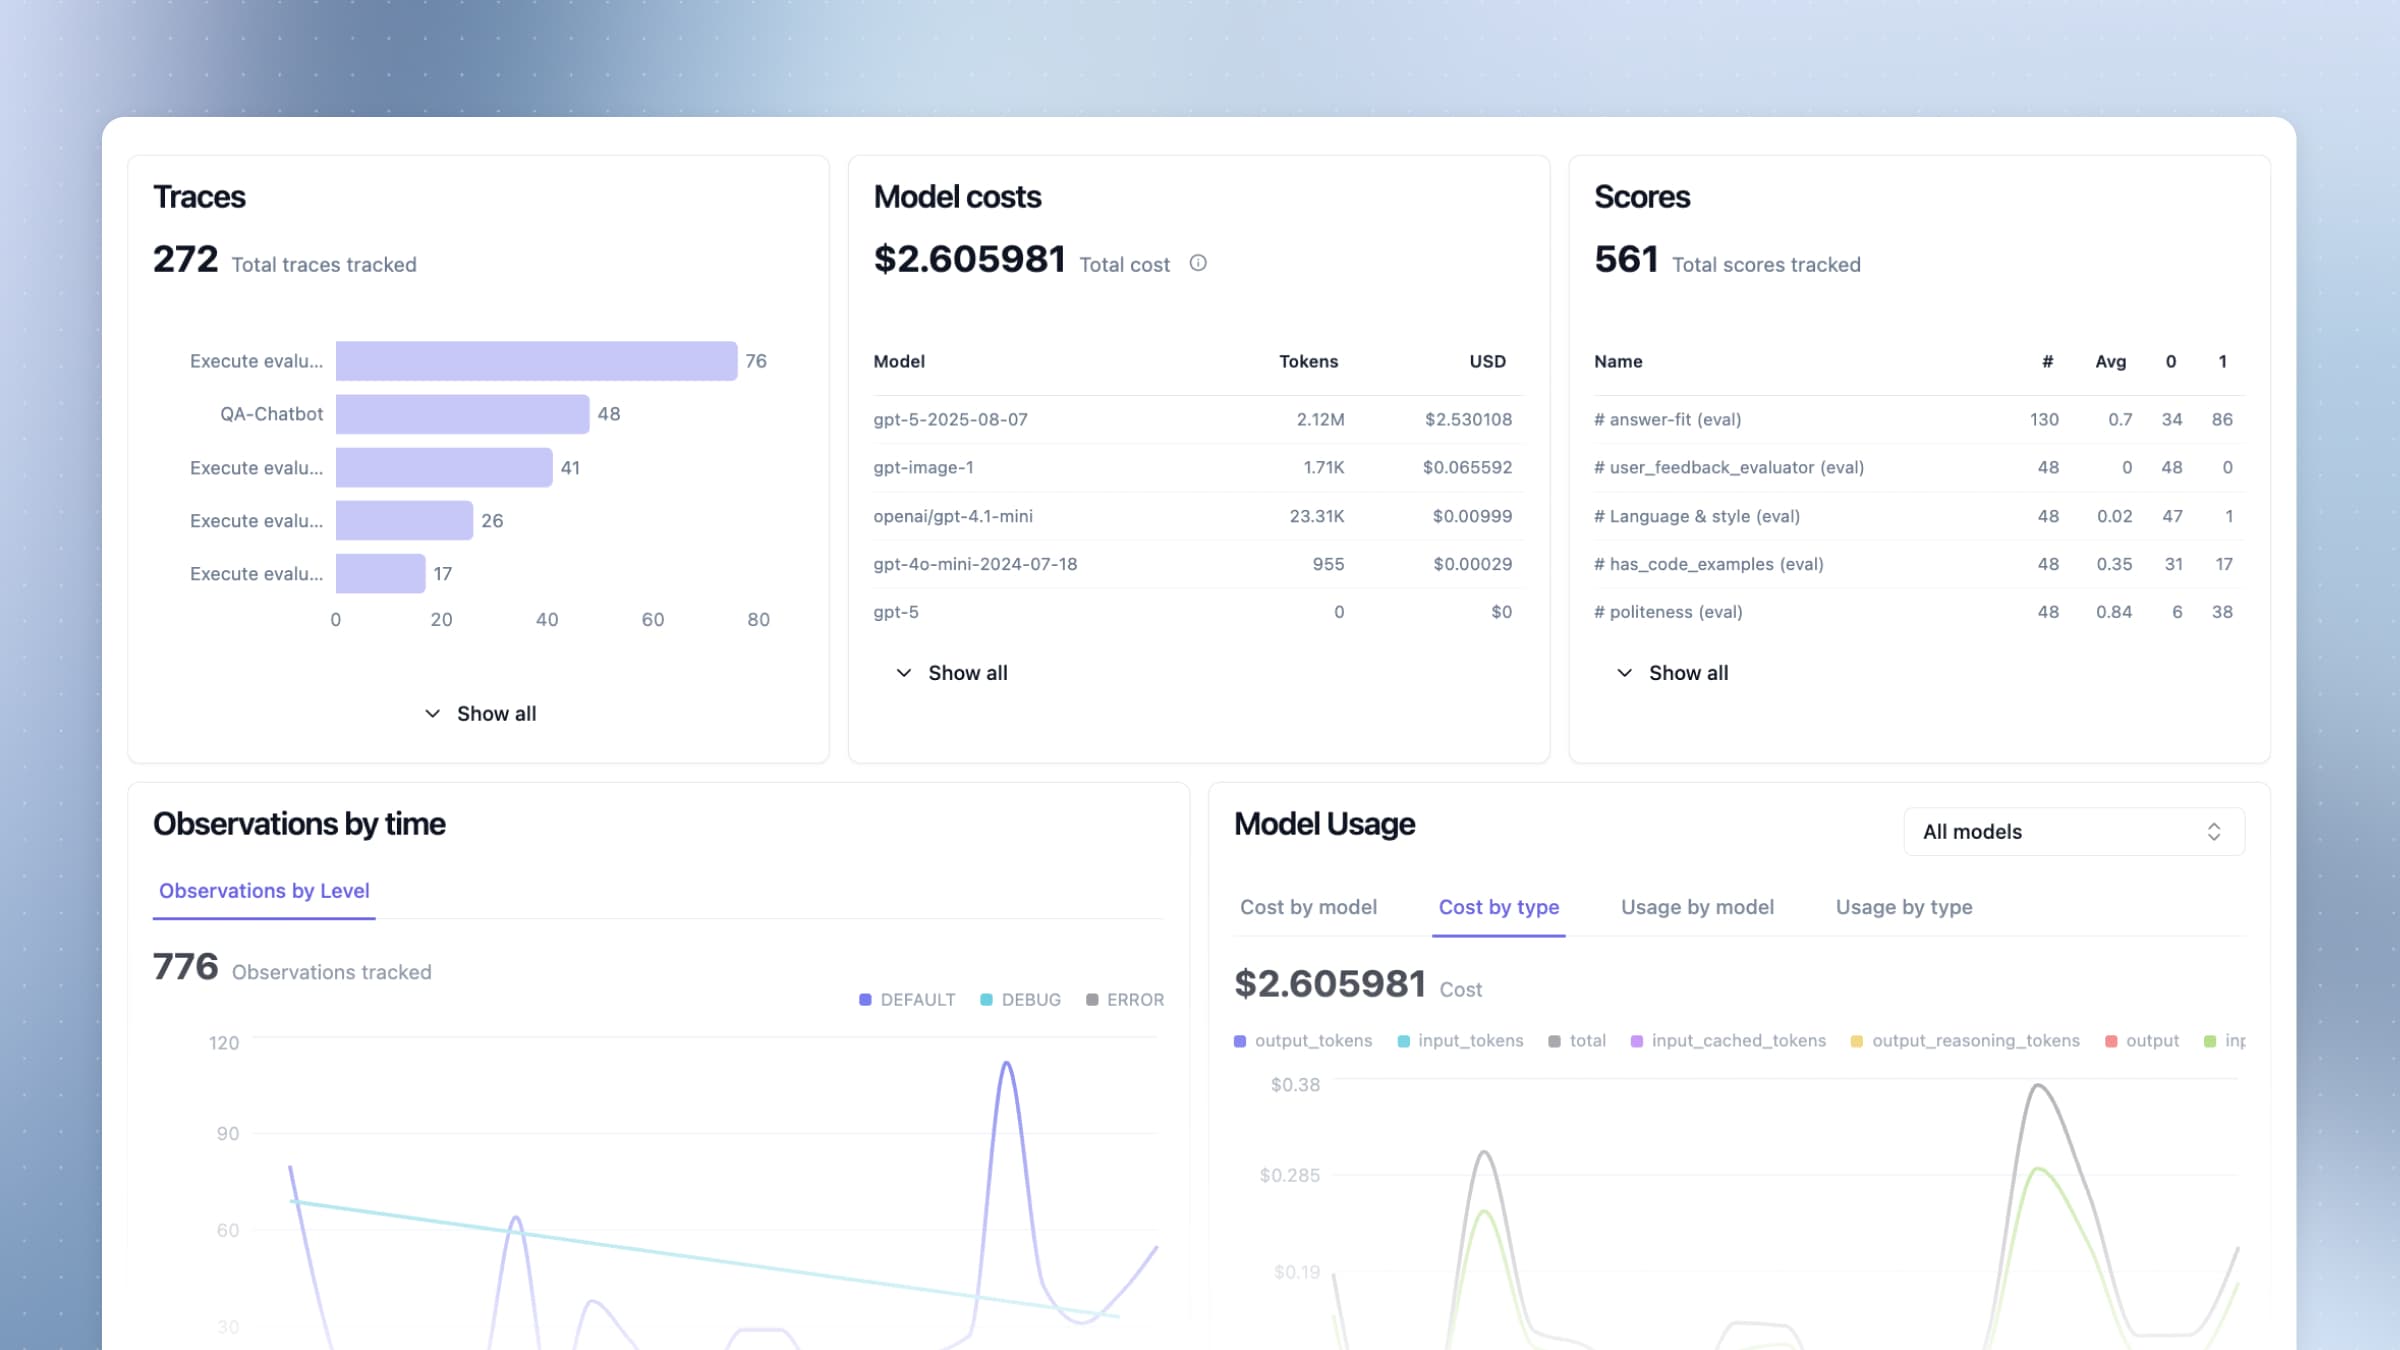Open the gpt-5-2025-08-07 model entry
Screen dimensions: 2400x1350
(x=950, y=420)
